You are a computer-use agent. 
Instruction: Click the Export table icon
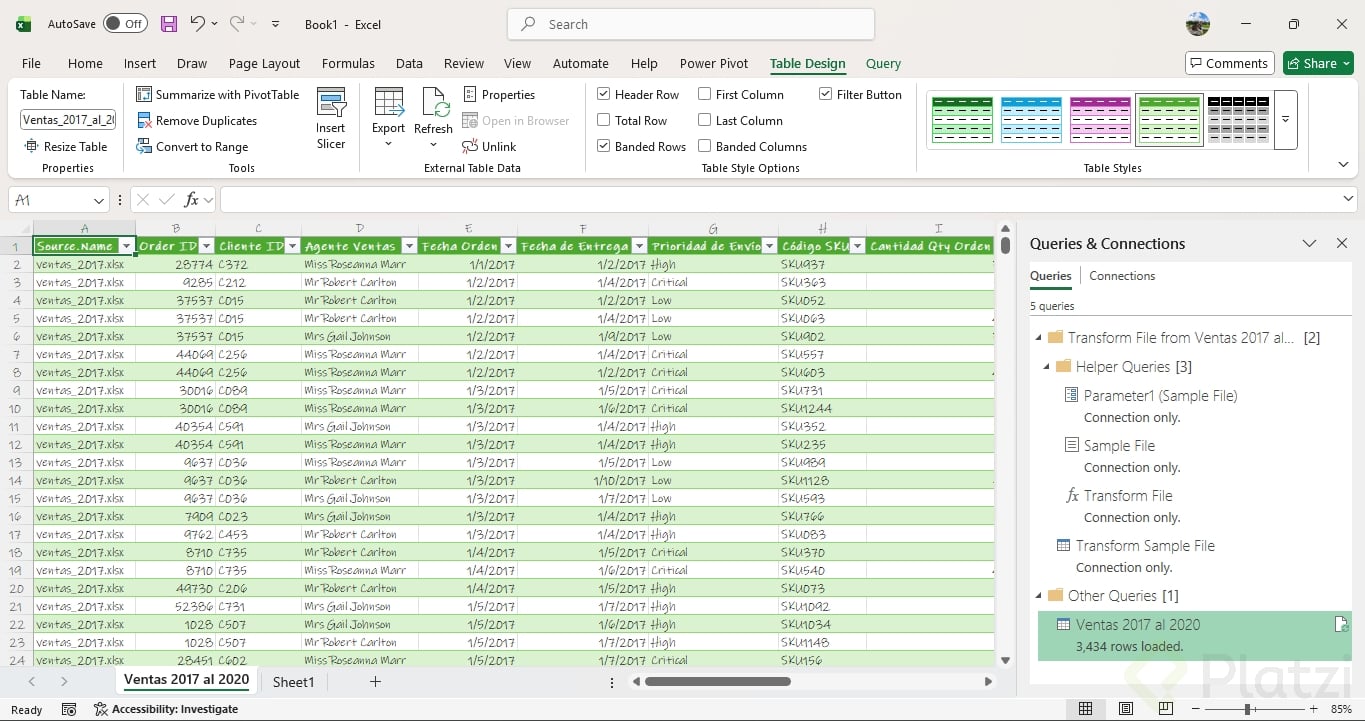388,103
